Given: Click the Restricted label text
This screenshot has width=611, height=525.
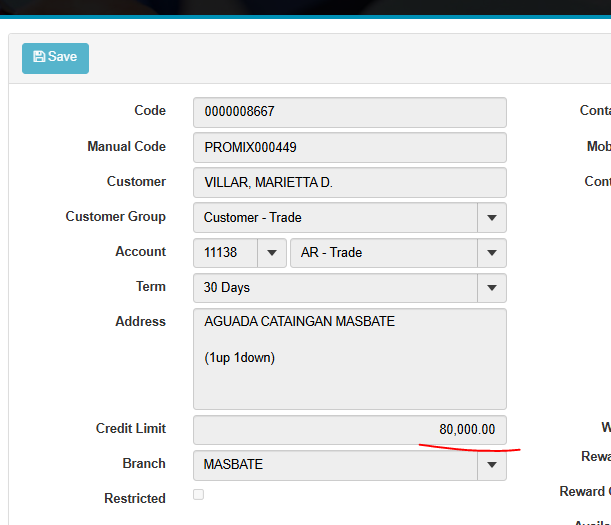Looking at the screenshot, I should (x=134, y=498).
